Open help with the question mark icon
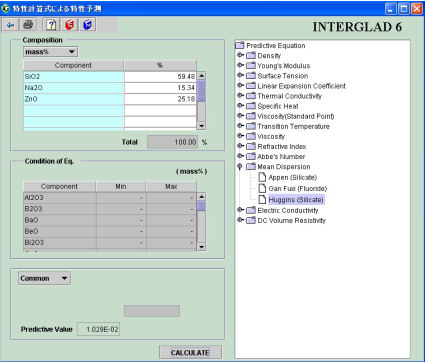This screenshot has height=363, width=425. pyautogui.click(x=51, y=25)
